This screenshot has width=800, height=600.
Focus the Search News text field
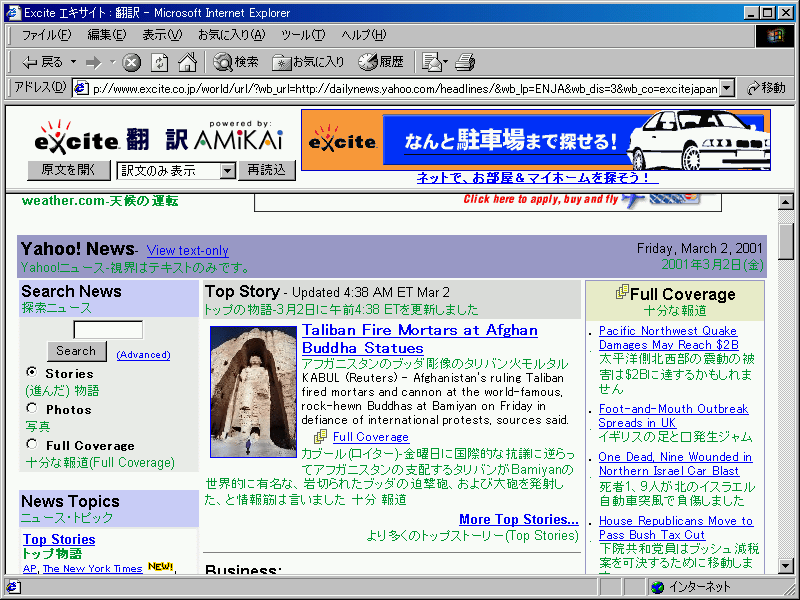(108, 330)
